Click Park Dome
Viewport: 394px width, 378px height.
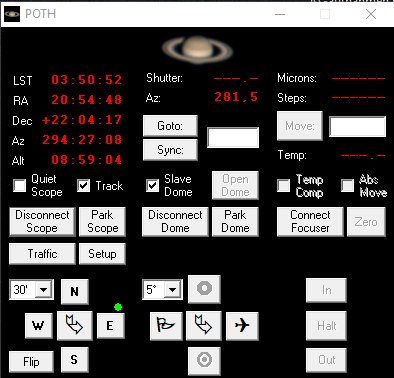[x=235, y=222]
